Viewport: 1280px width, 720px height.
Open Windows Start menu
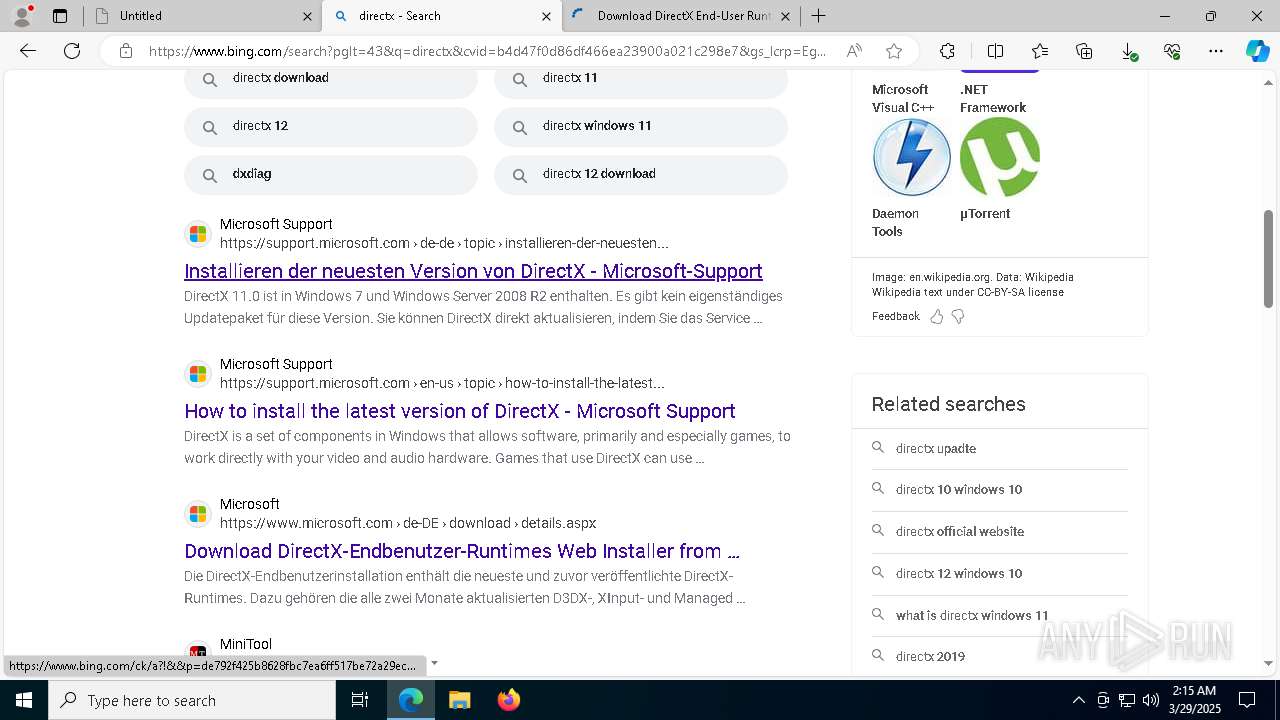(24, 700)
